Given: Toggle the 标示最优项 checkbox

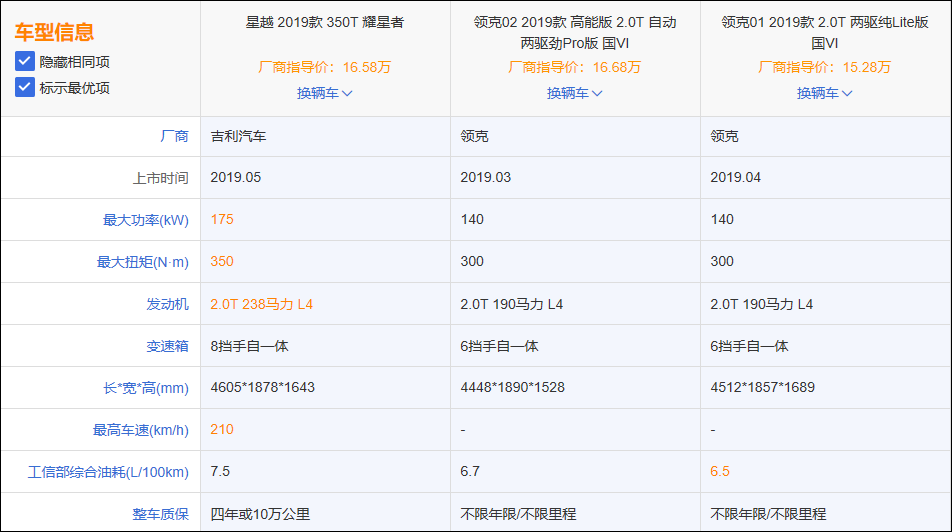Looking at the screenshot, I should tap(25, 87).
